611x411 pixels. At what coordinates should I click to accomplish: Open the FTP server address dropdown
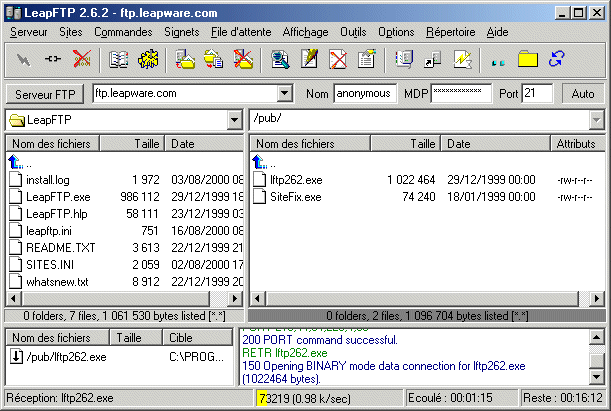click(285, 93)
